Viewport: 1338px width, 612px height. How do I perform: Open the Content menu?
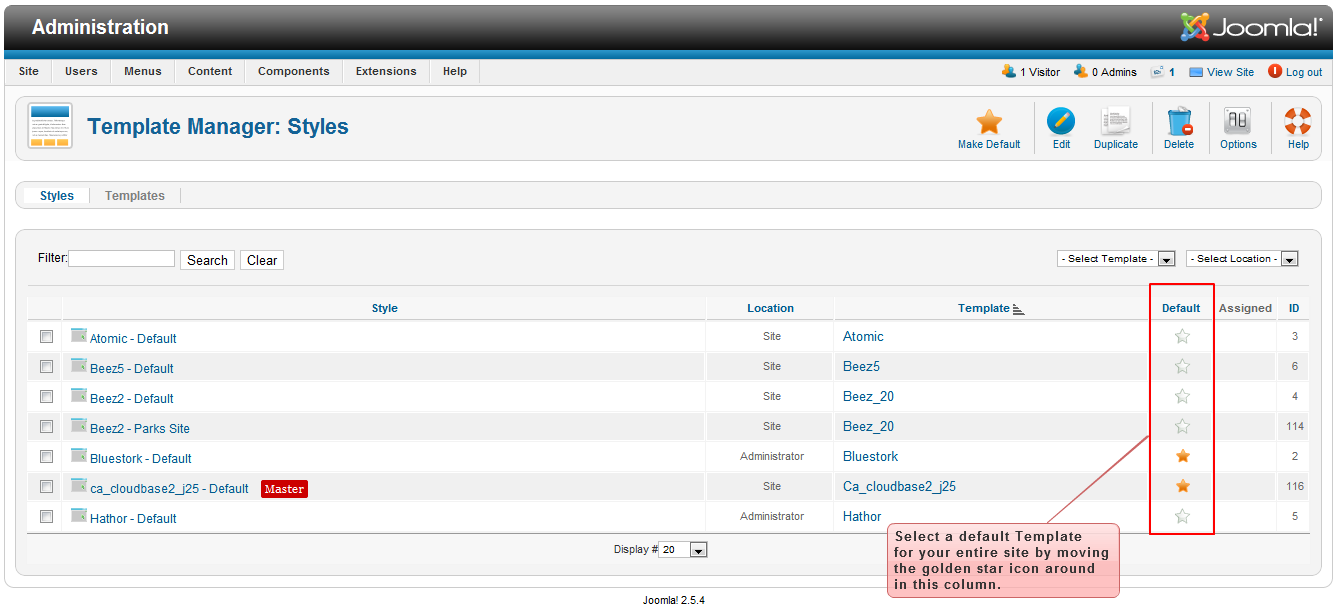(x=210, y=72)
